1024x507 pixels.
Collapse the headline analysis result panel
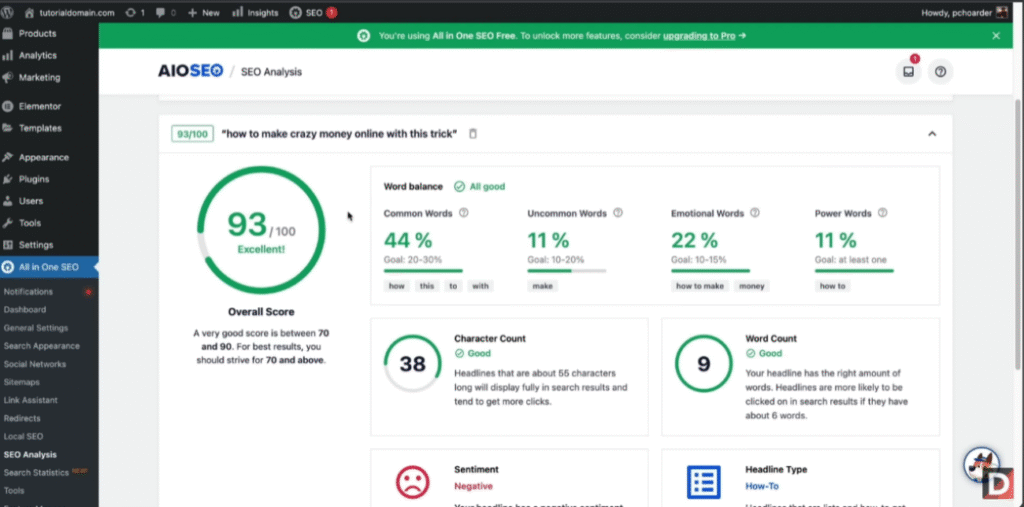click(931, 134)
